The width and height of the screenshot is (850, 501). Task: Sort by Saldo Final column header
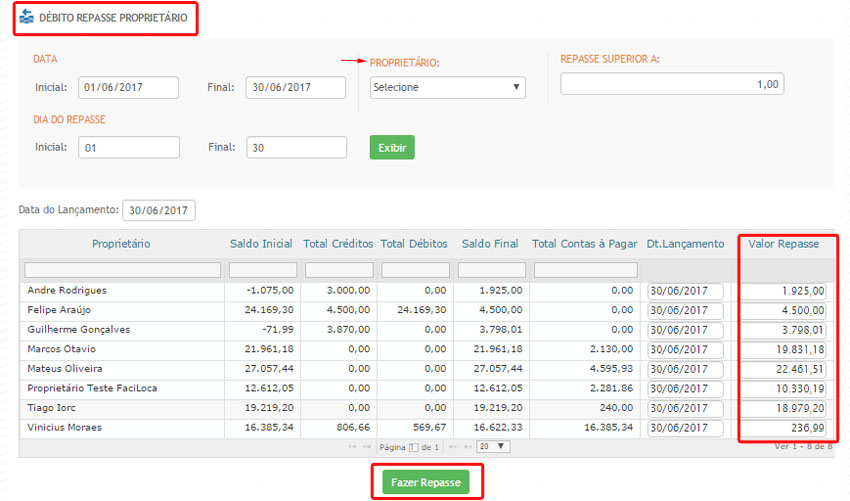point(490,243)
